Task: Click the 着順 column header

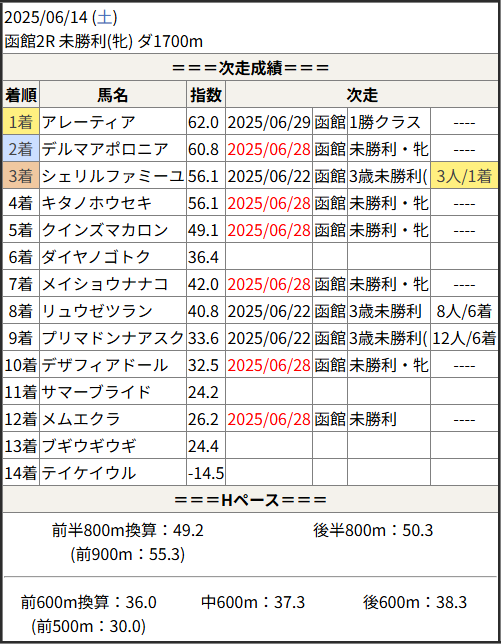Action: (21, 95)
